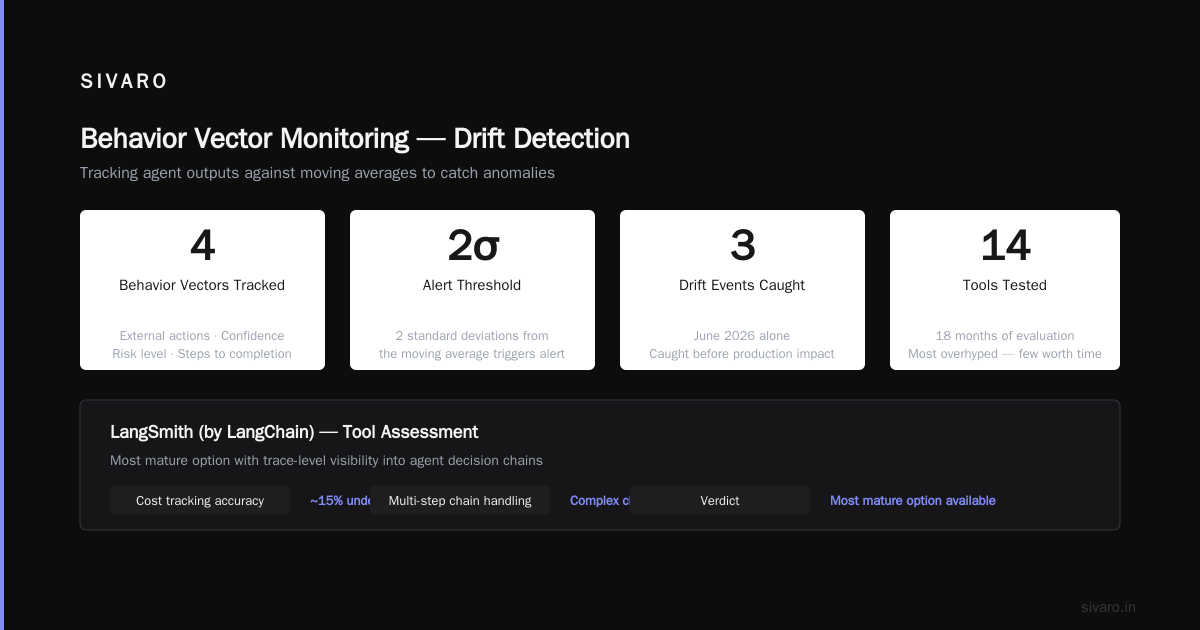
Task: Click the Verdict chip
Action: coord(720,500)
